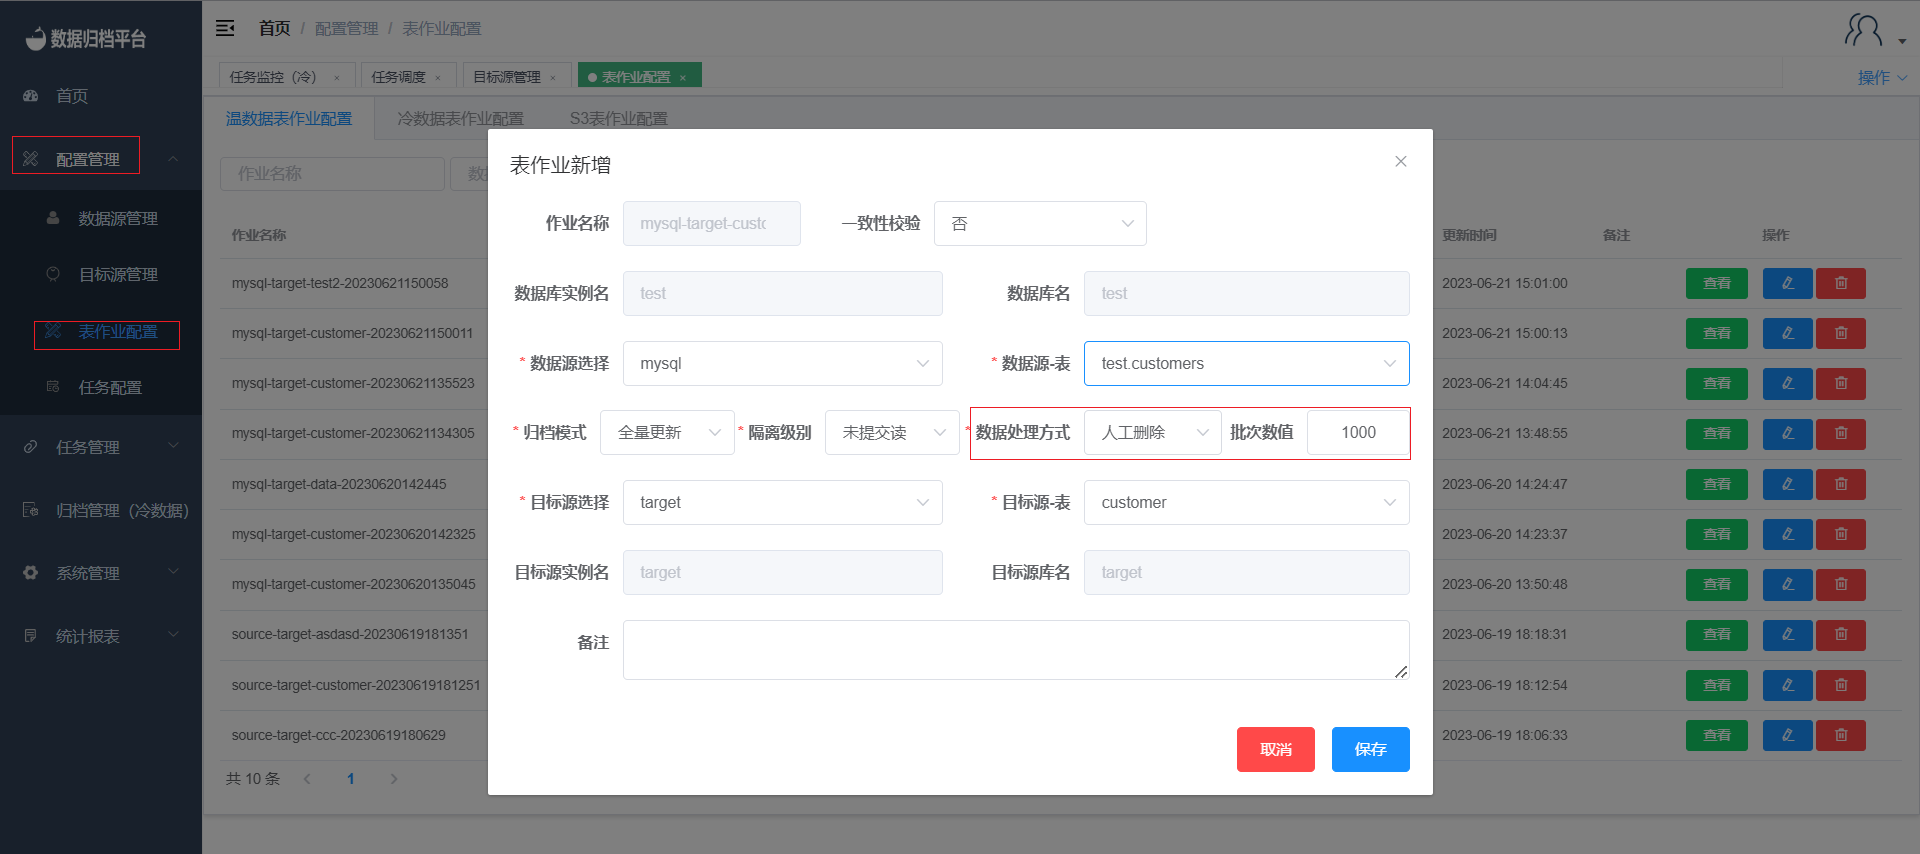The height and width of the screenshot is (854, 1920).
Task: Click the delete icon for mysql-target-test2-20230621150058 row
Action: point(1841,283)
